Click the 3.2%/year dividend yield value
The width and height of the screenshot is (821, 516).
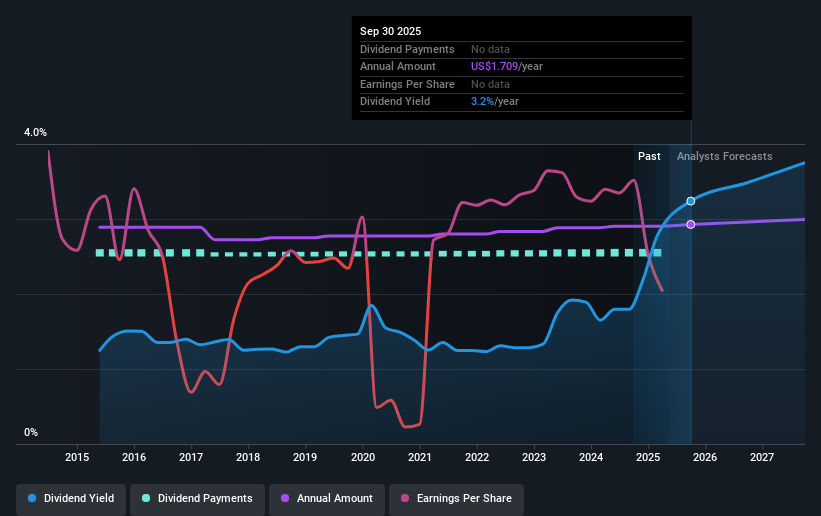click(x=495, y=102)
